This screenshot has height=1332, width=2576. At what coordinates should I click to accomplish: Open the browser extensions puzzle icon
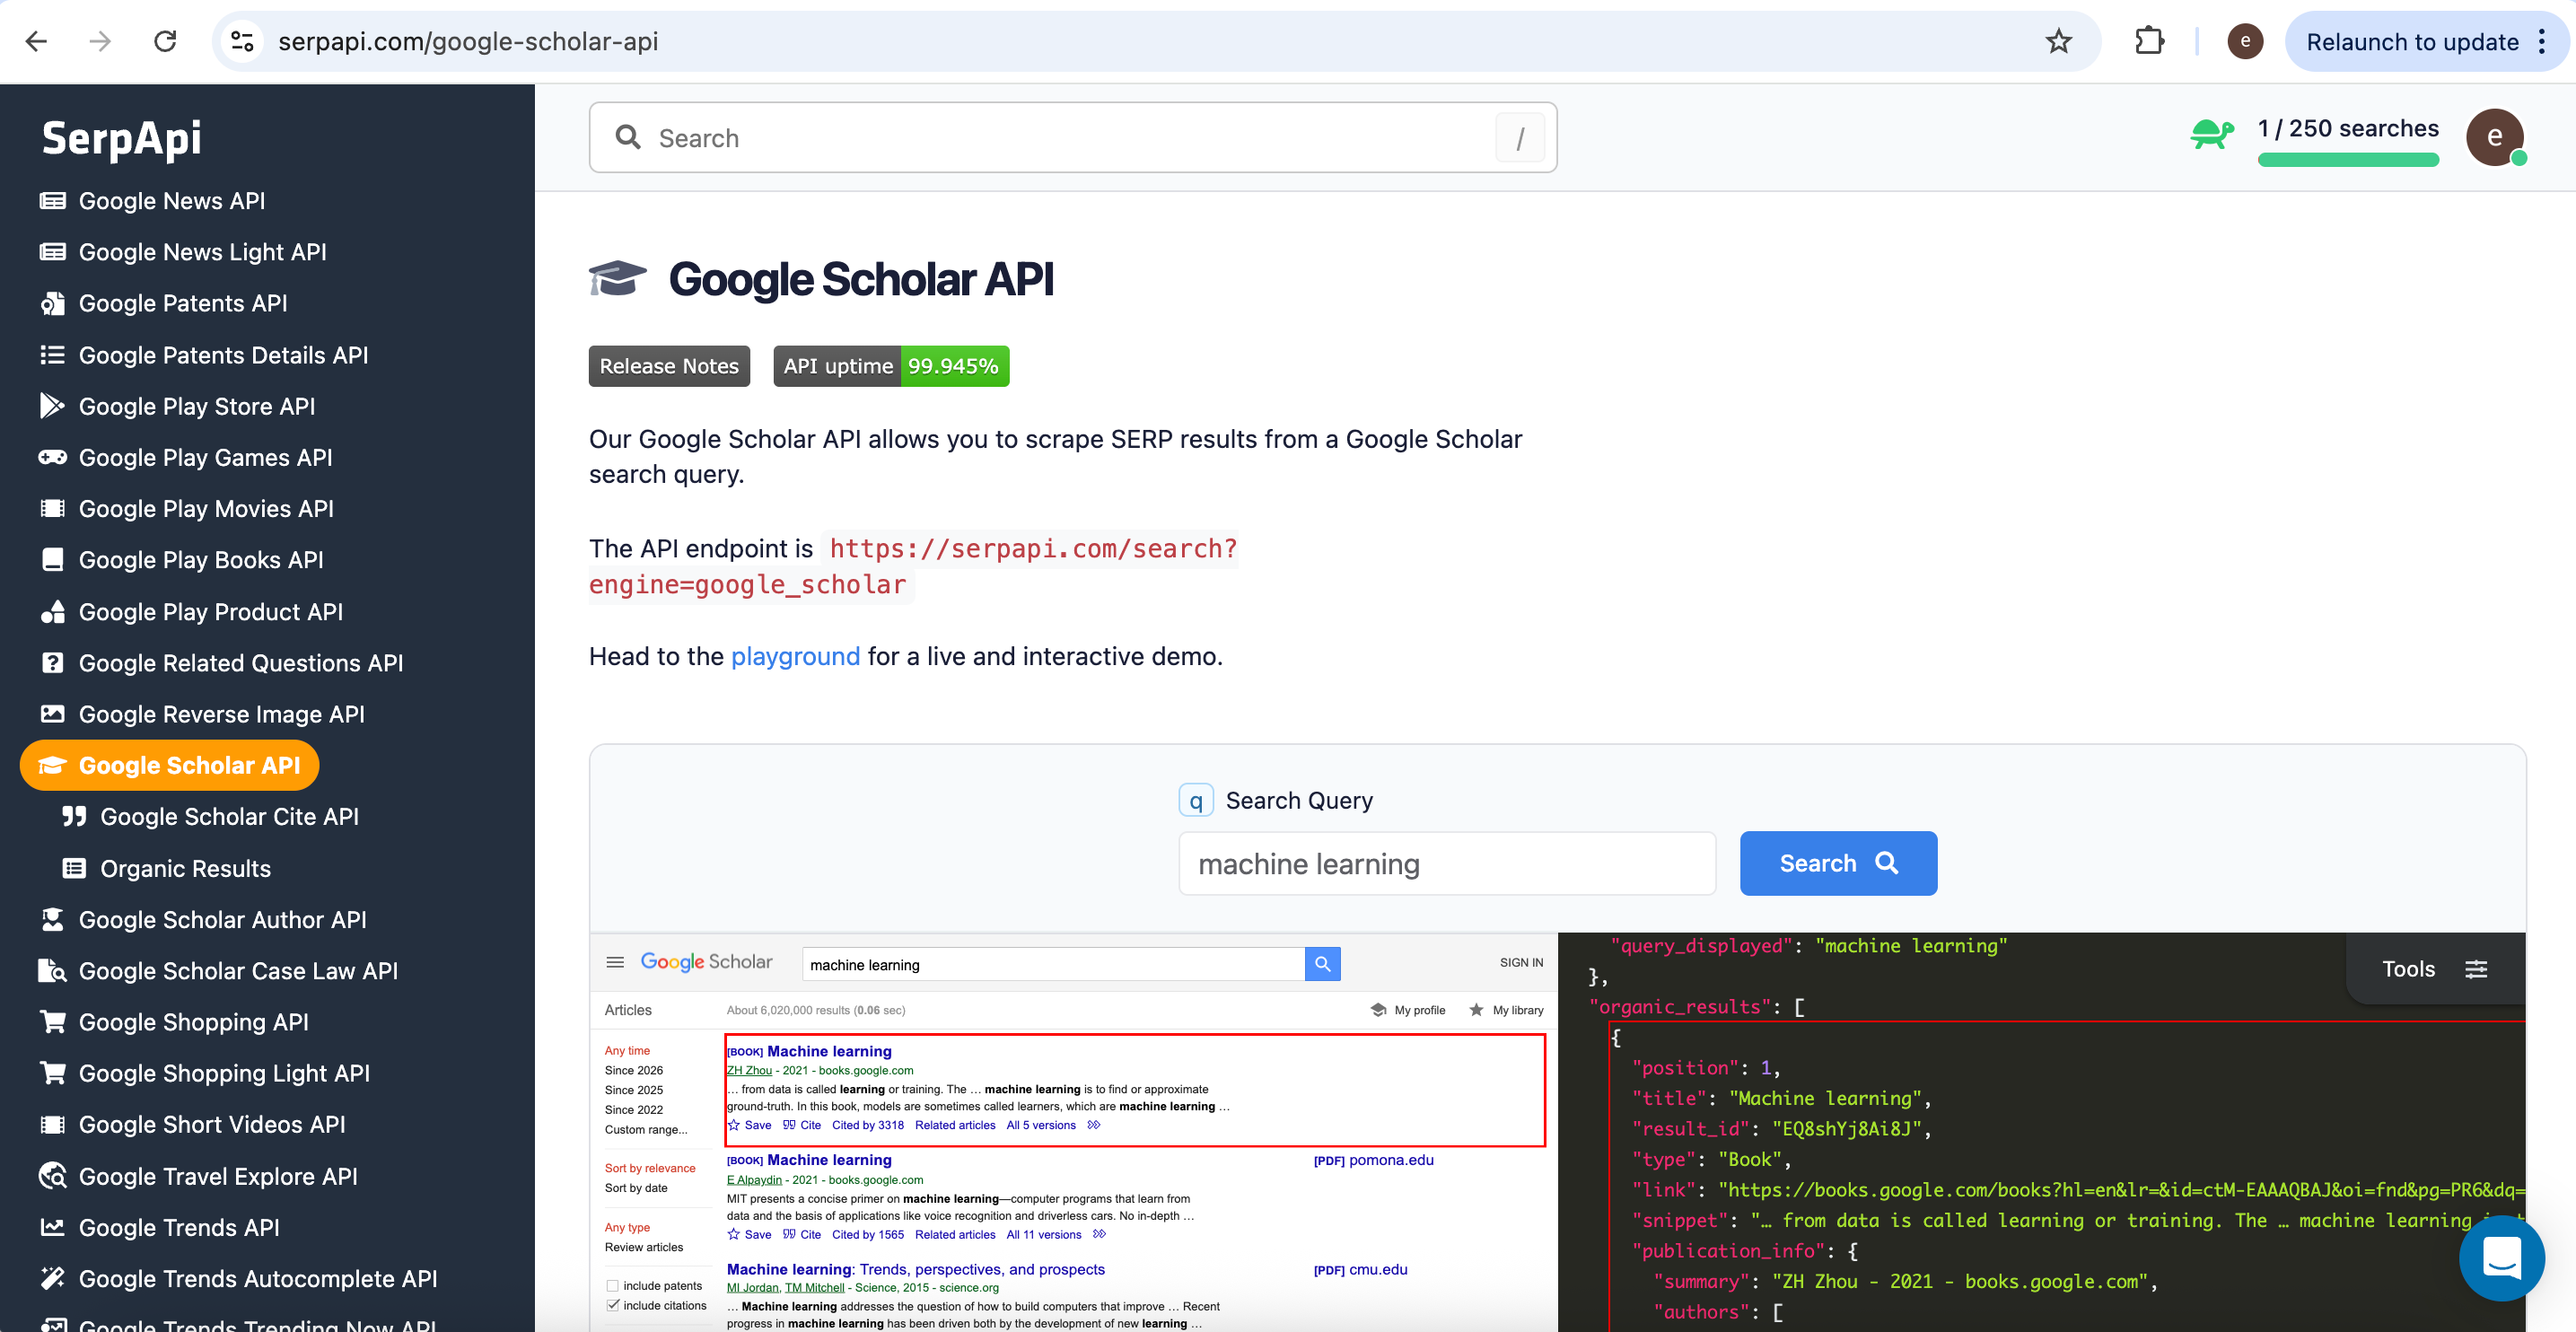(2149, 41)
